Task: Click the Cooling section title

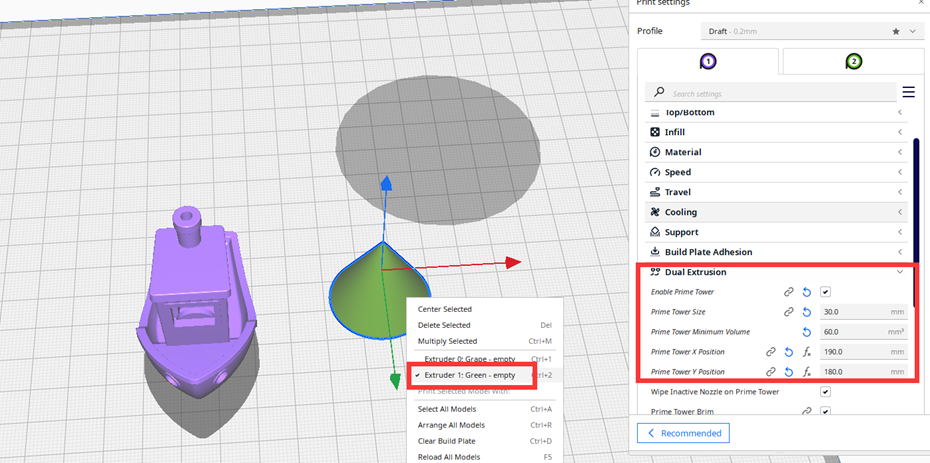Action: (681, 212)
